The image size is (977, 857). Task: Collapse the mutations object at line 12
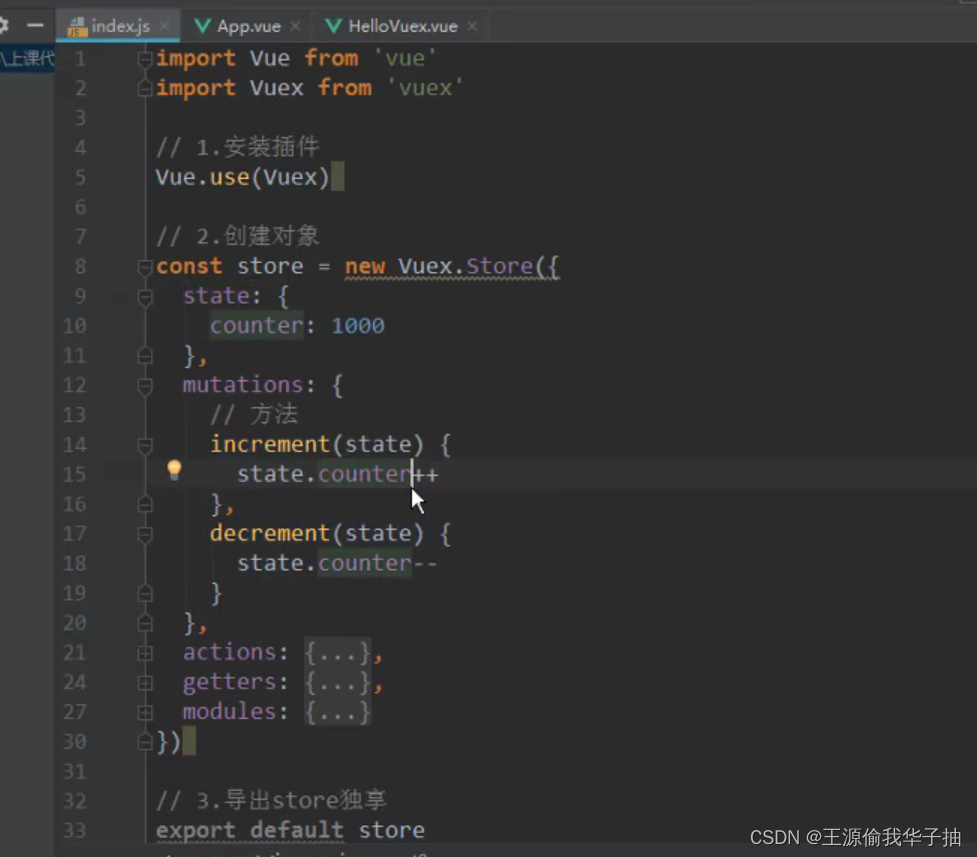145,386
